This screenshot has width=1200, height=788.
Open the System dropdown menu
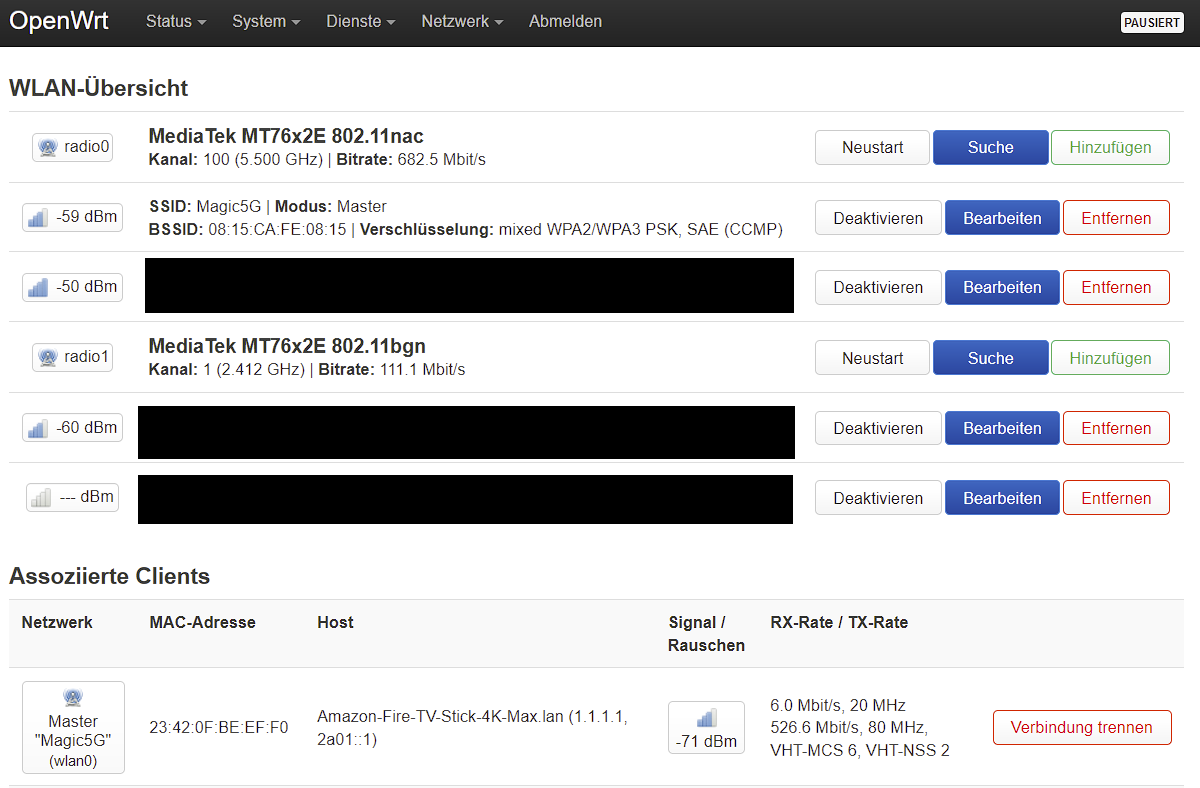coord(265,21)
